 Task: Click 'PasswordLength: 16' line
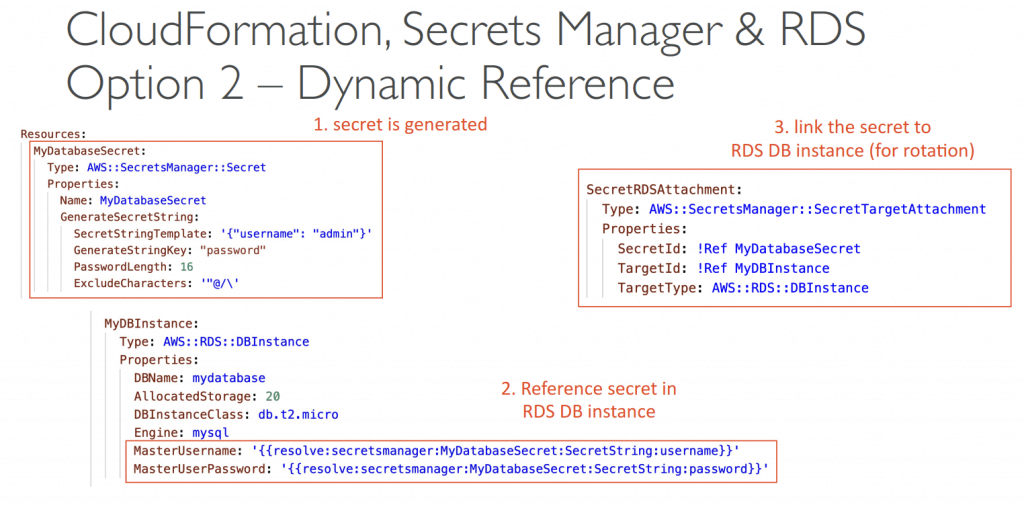tap(133, 267)
